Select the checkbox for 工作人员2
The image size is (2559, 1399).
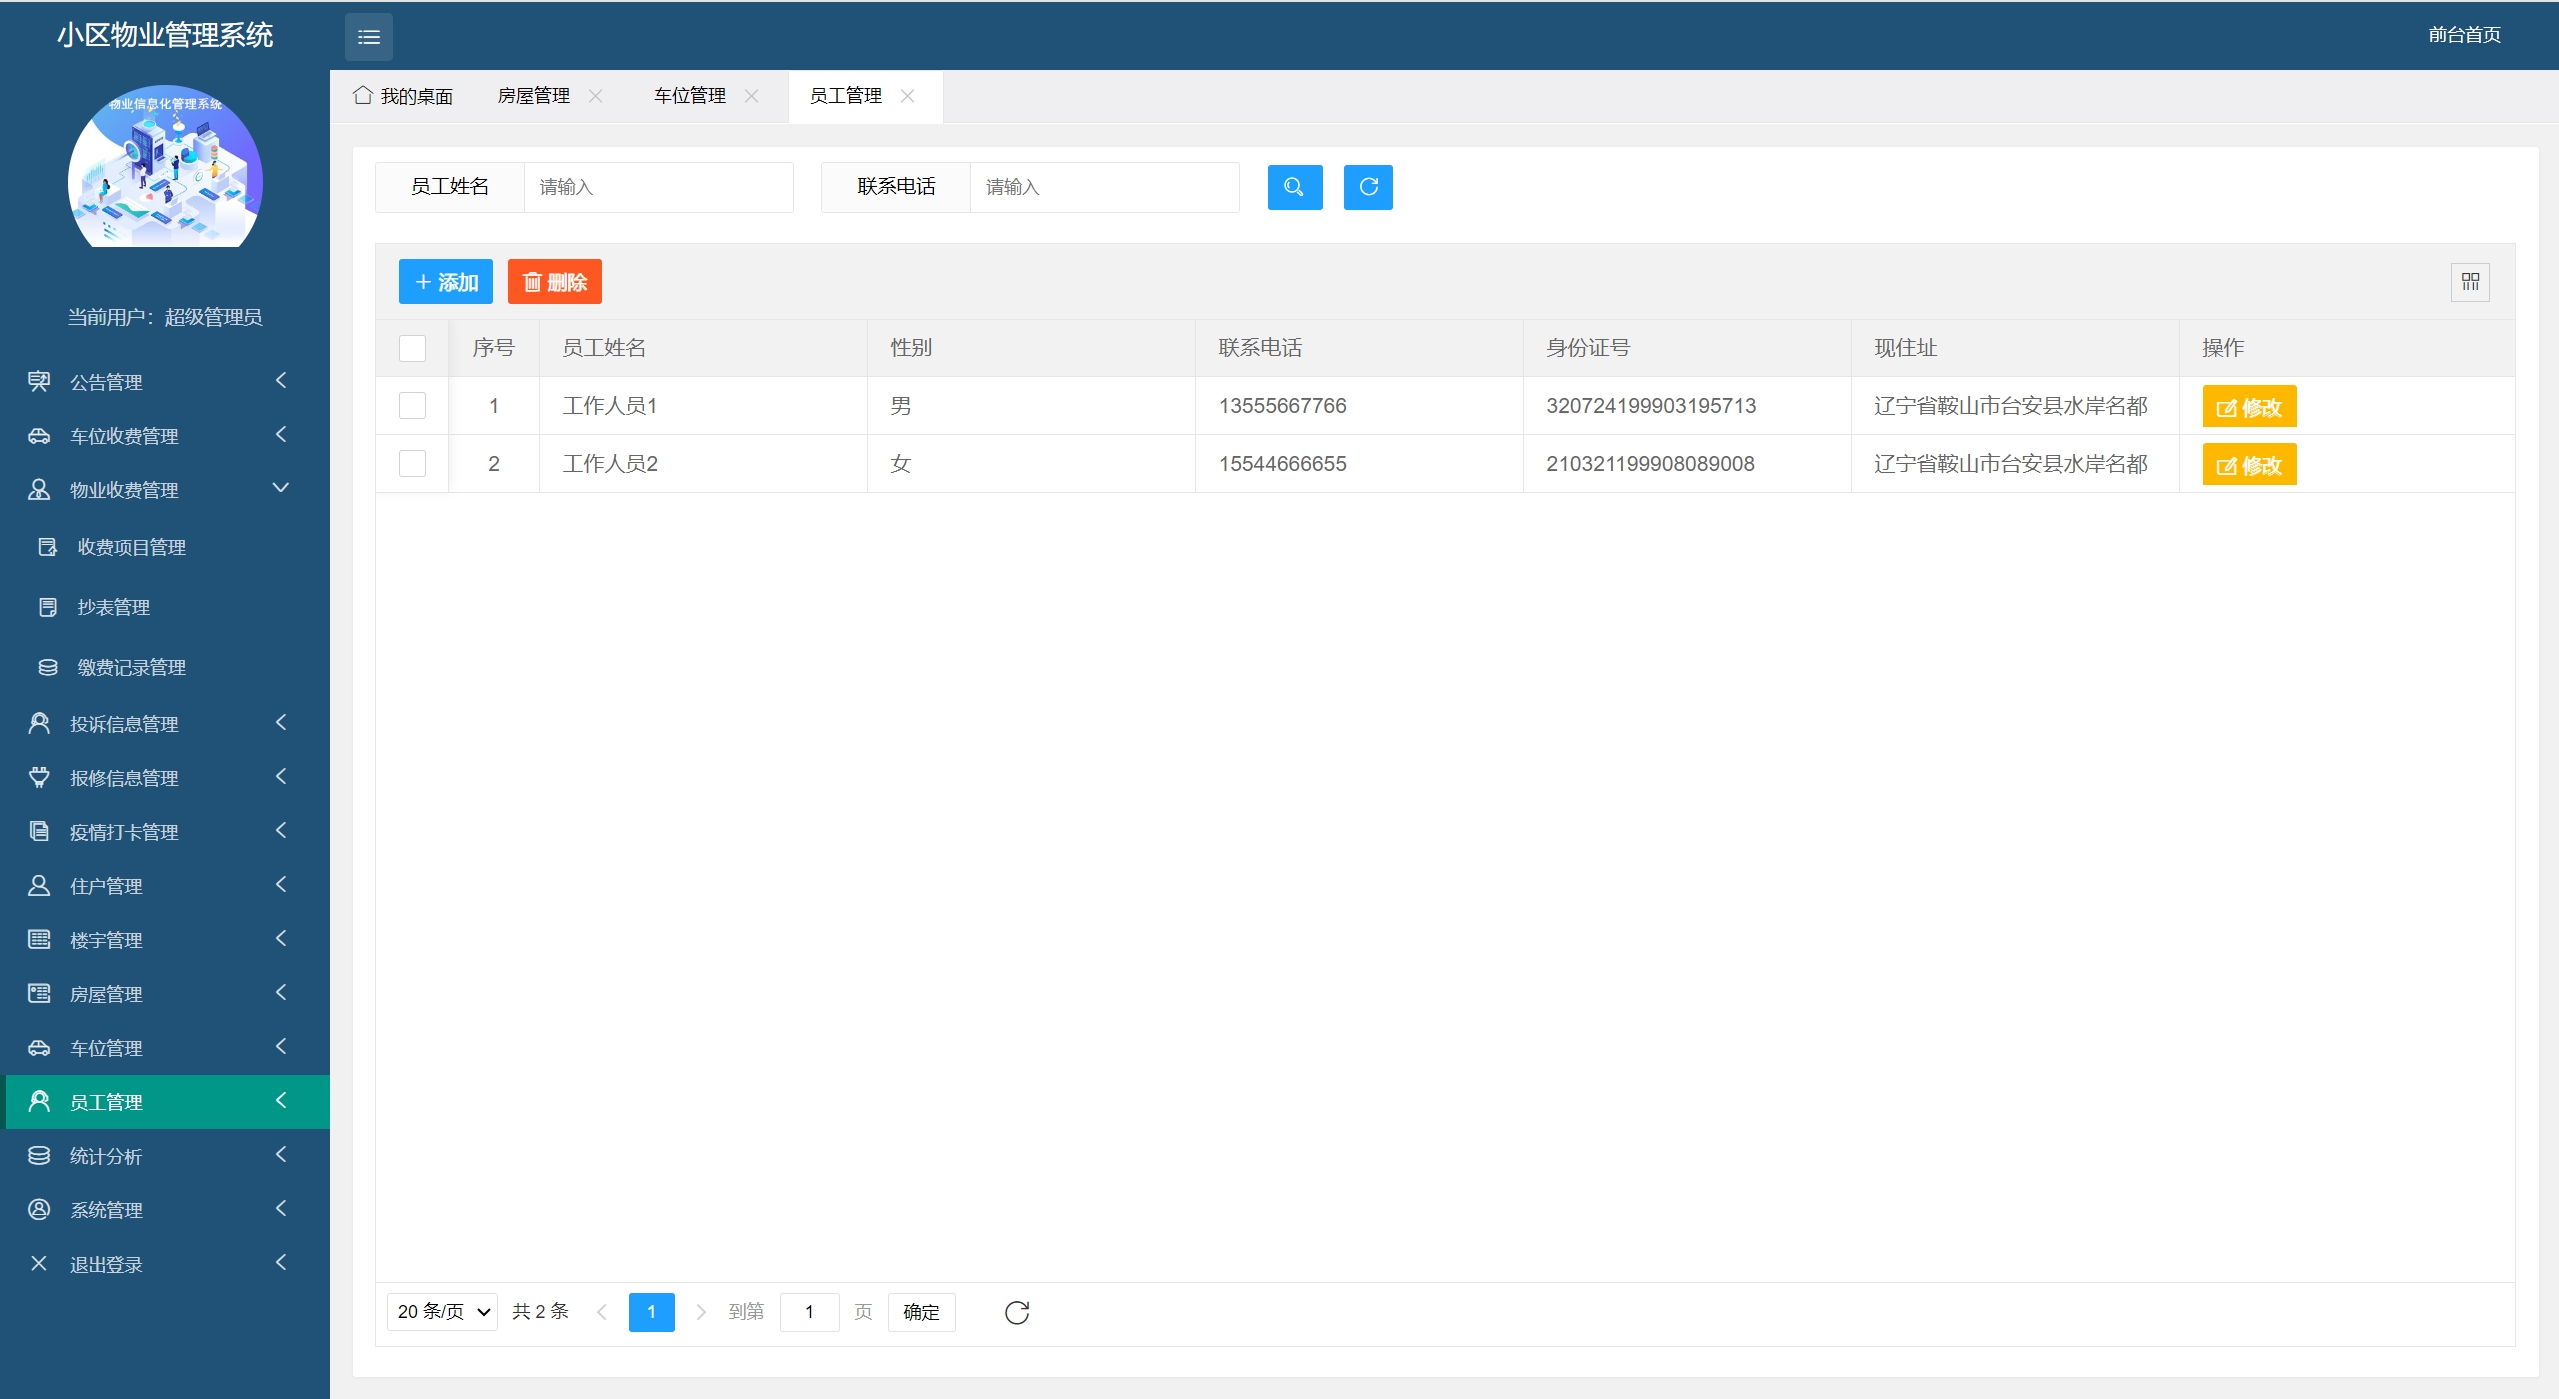pyautogui.click(x=412, y=464)
